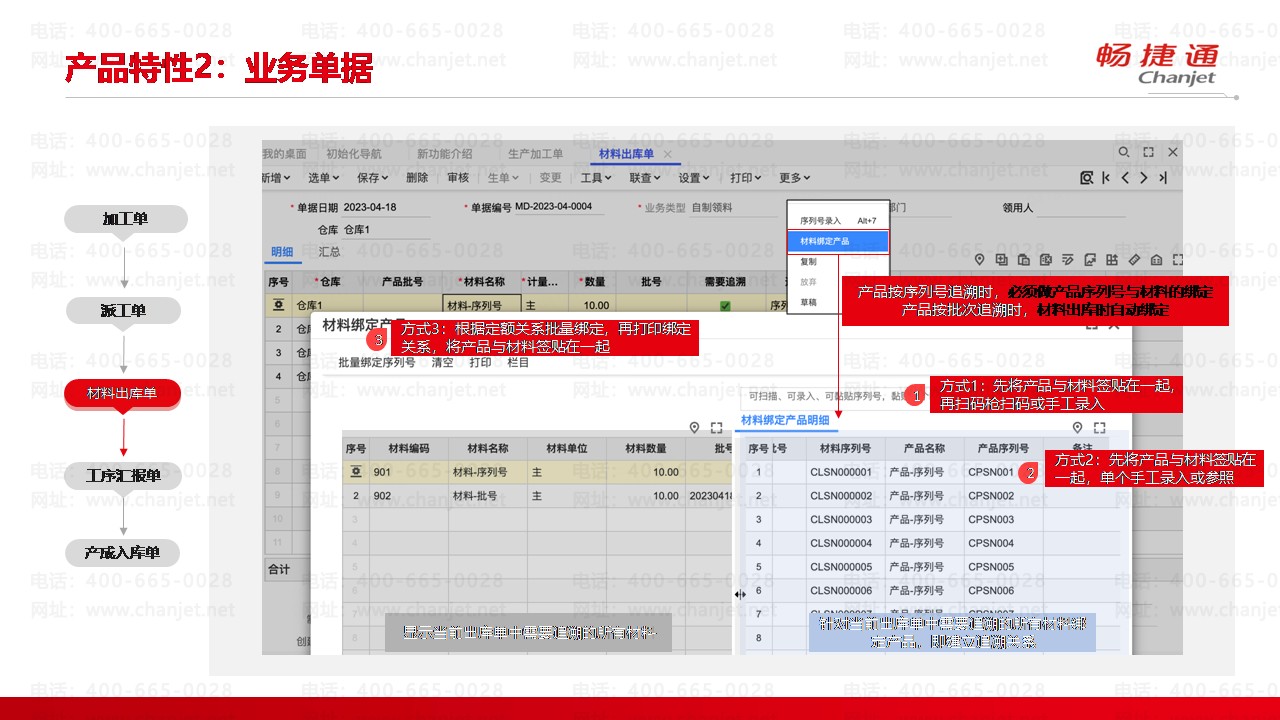Open the 生产加工单 tab

coord(535,154)
